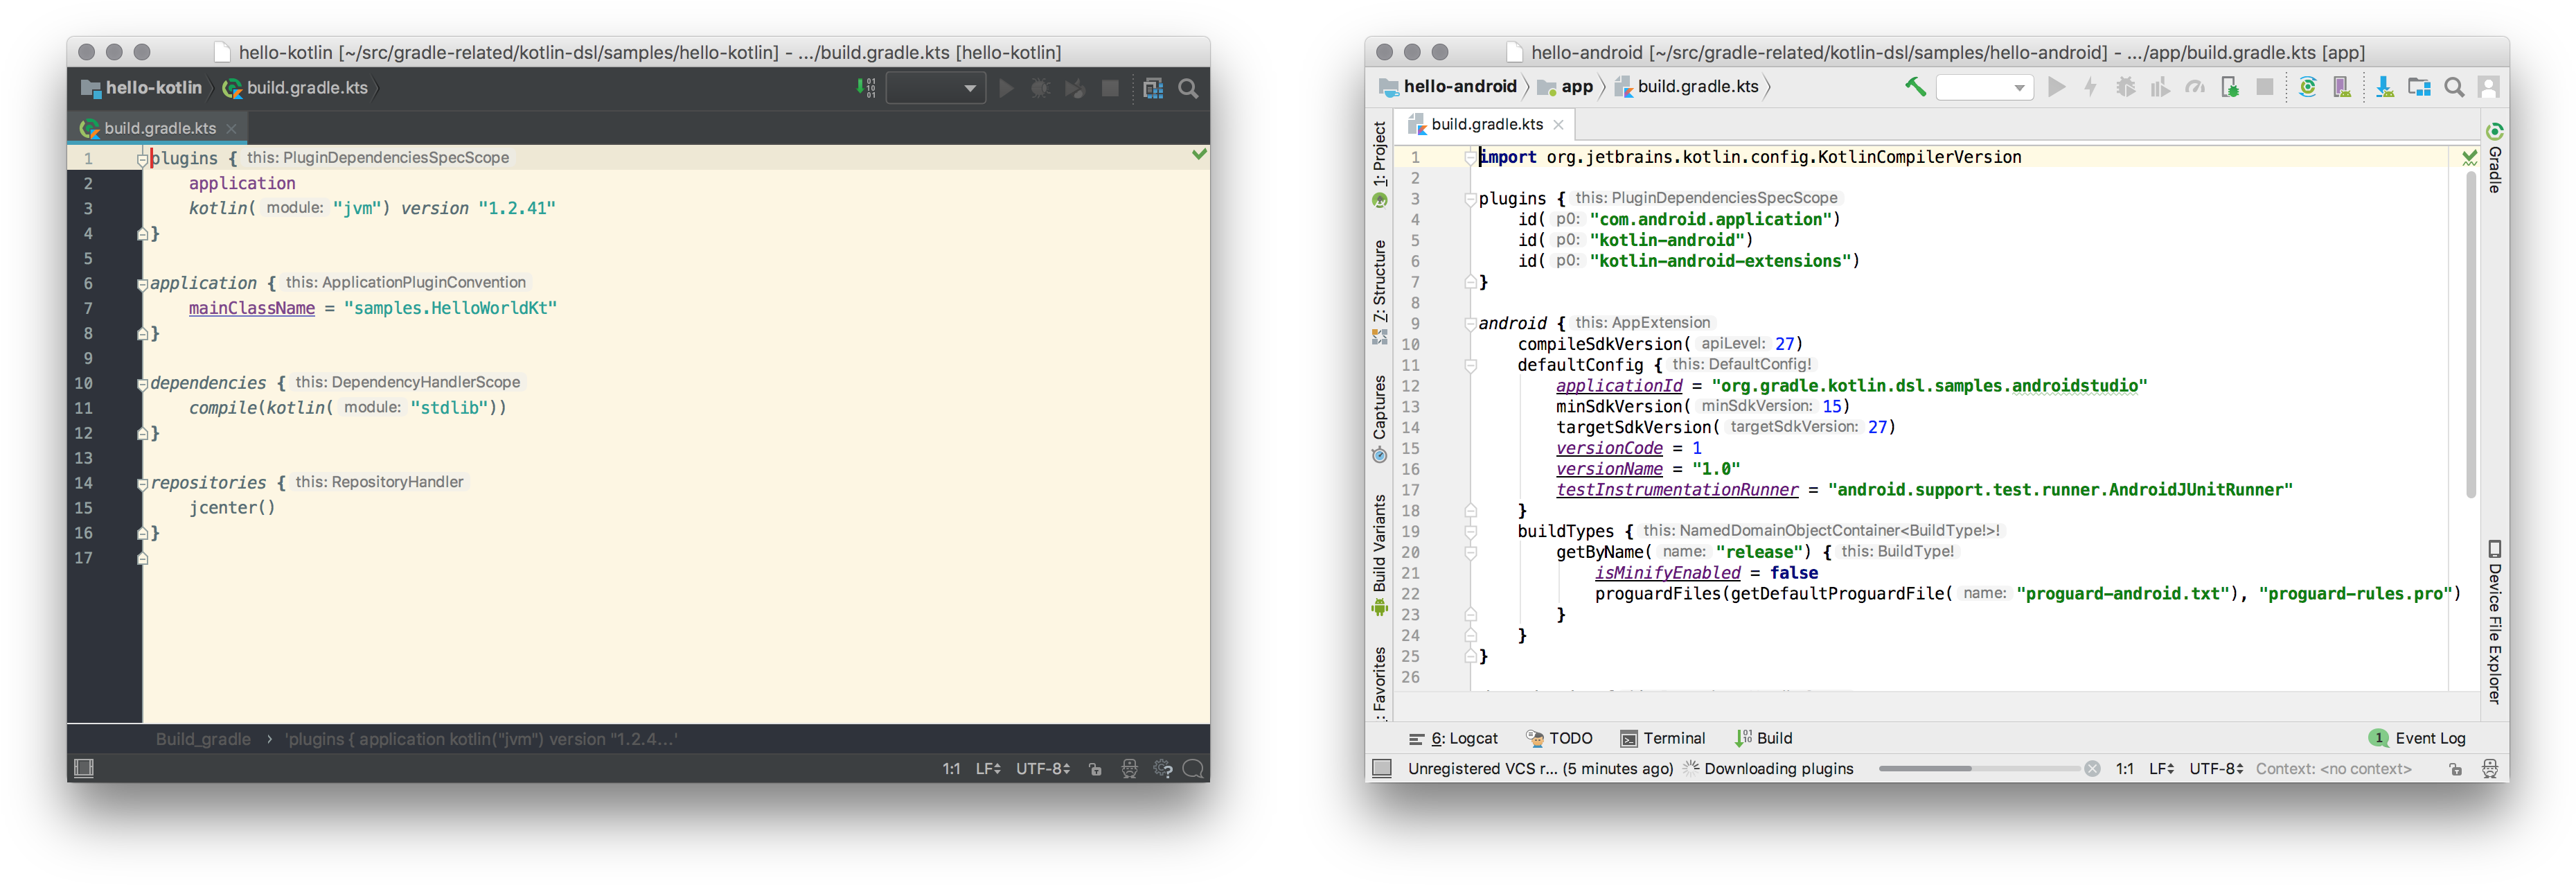
Task: Toggle the Hector inspector icon in Android status bar
Action: pos(2489,768)
